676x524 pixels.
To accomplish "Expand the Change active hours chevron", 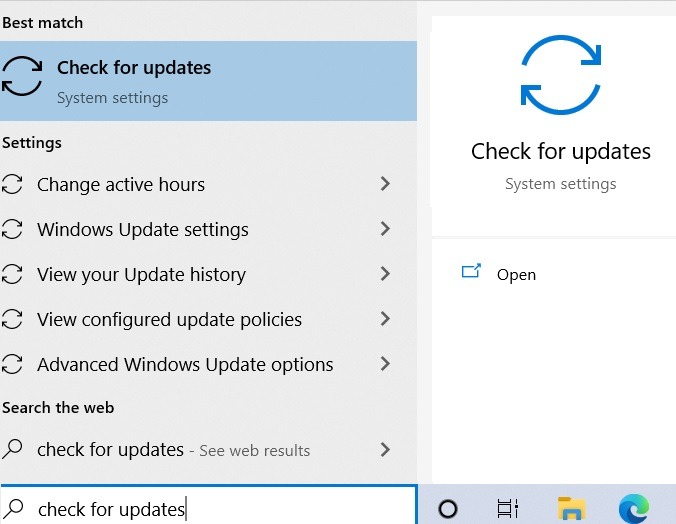I will 385,184.
